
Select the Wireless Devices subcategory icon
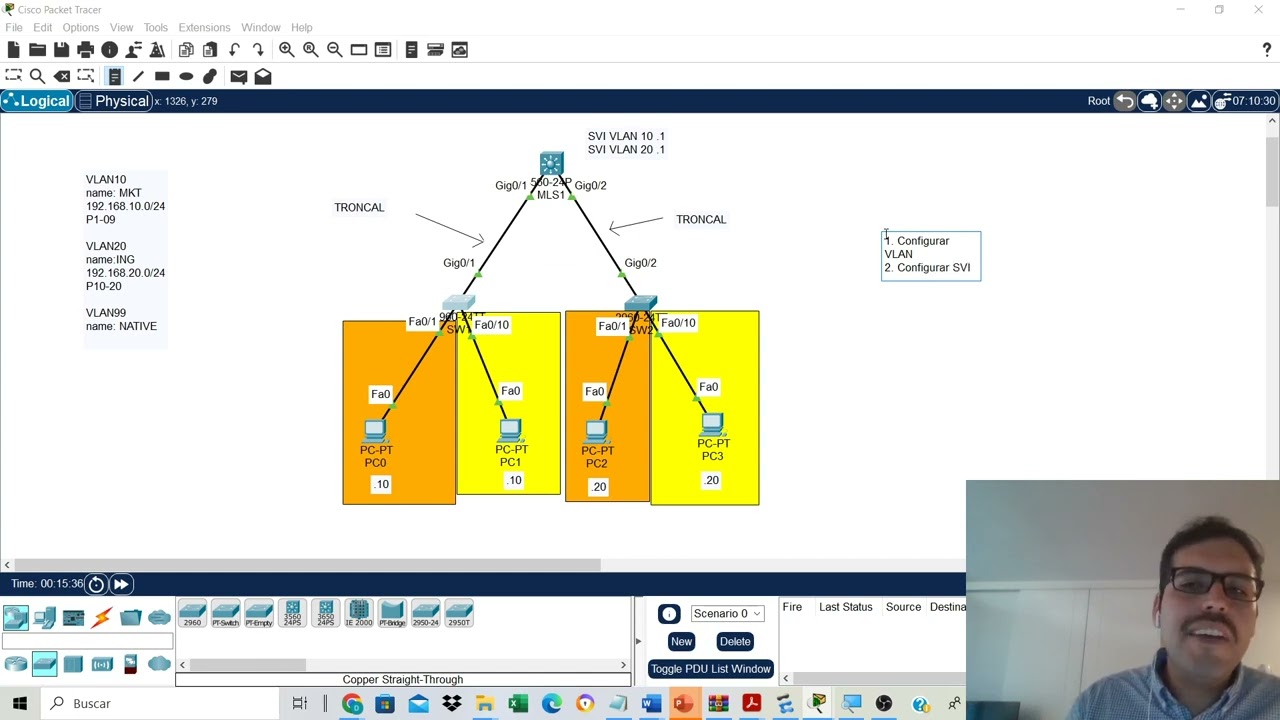pos(102,664)
